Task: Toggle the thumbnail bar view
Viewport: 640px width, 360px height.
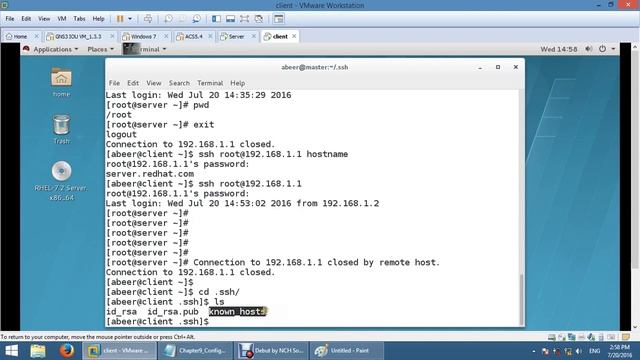Action: pyautogui.click(x=230, y=19)
